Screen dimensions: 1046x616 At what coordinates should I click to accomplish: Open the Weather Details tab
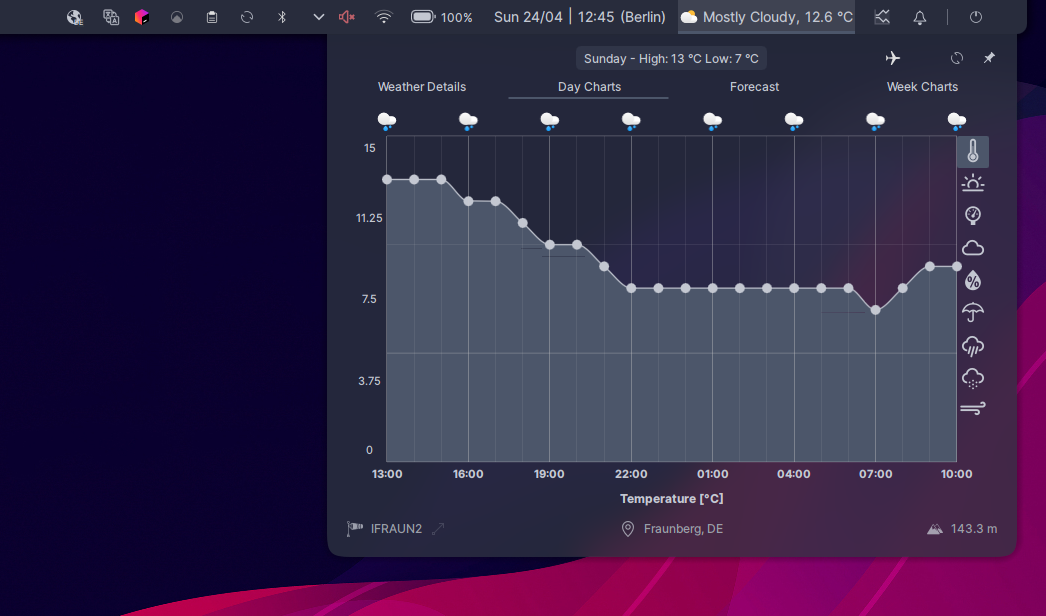point(422,87)
